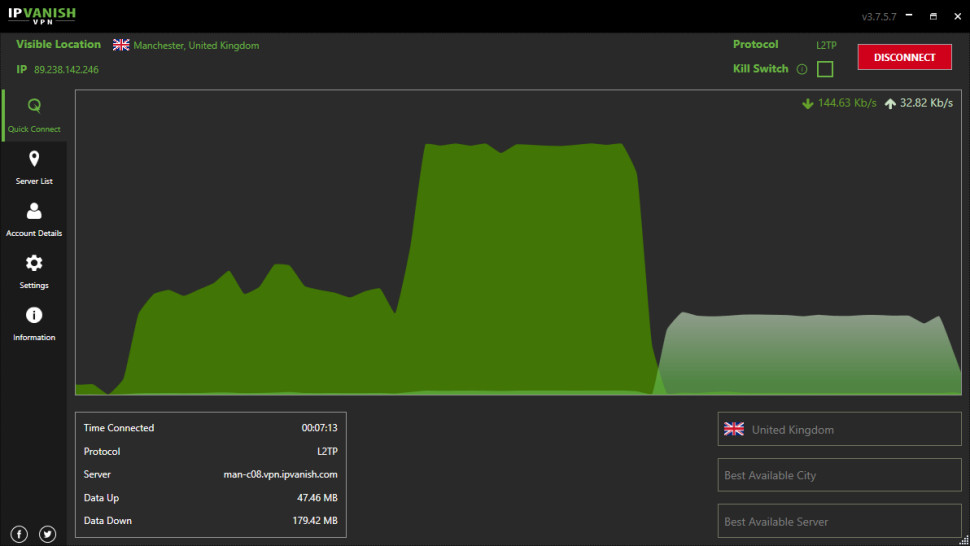Select the Account Details label
This screenshot has height=546, width=970.
coord(34,233)
